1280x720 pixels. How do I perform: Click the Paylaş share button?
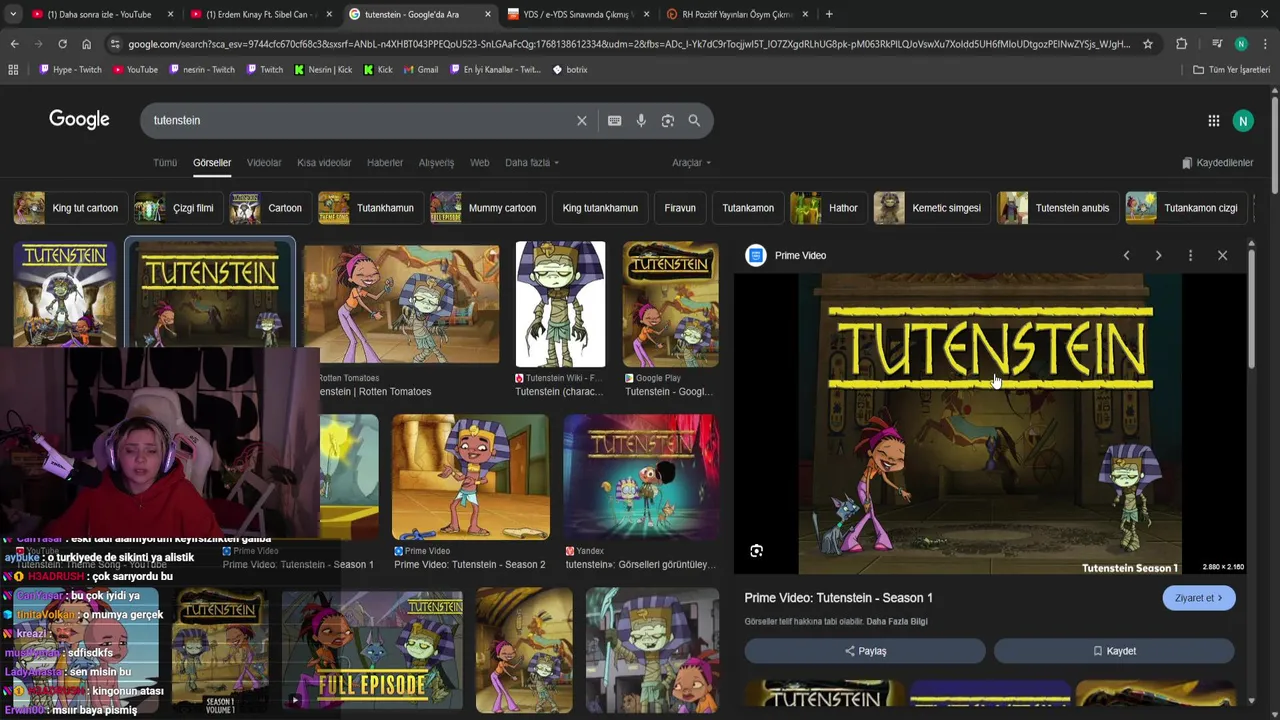coord(865,651)
